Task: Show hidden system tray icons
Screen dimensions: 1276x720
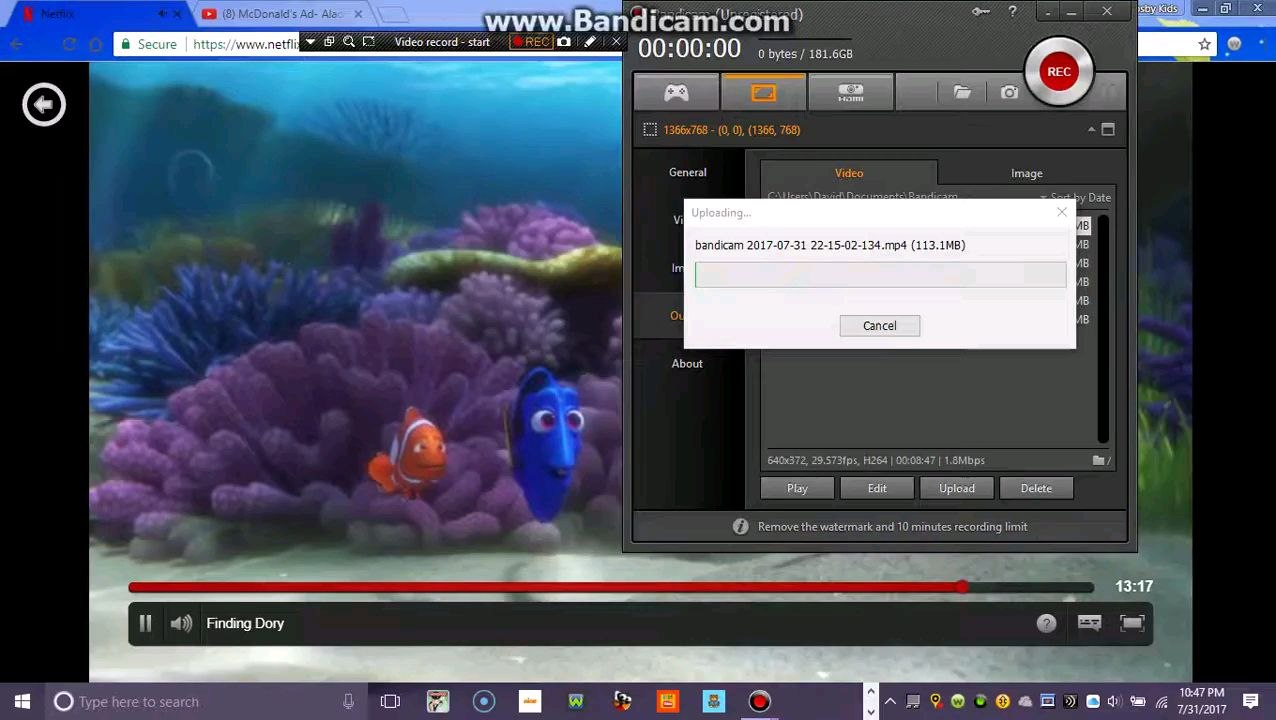Action: [890, 702]
